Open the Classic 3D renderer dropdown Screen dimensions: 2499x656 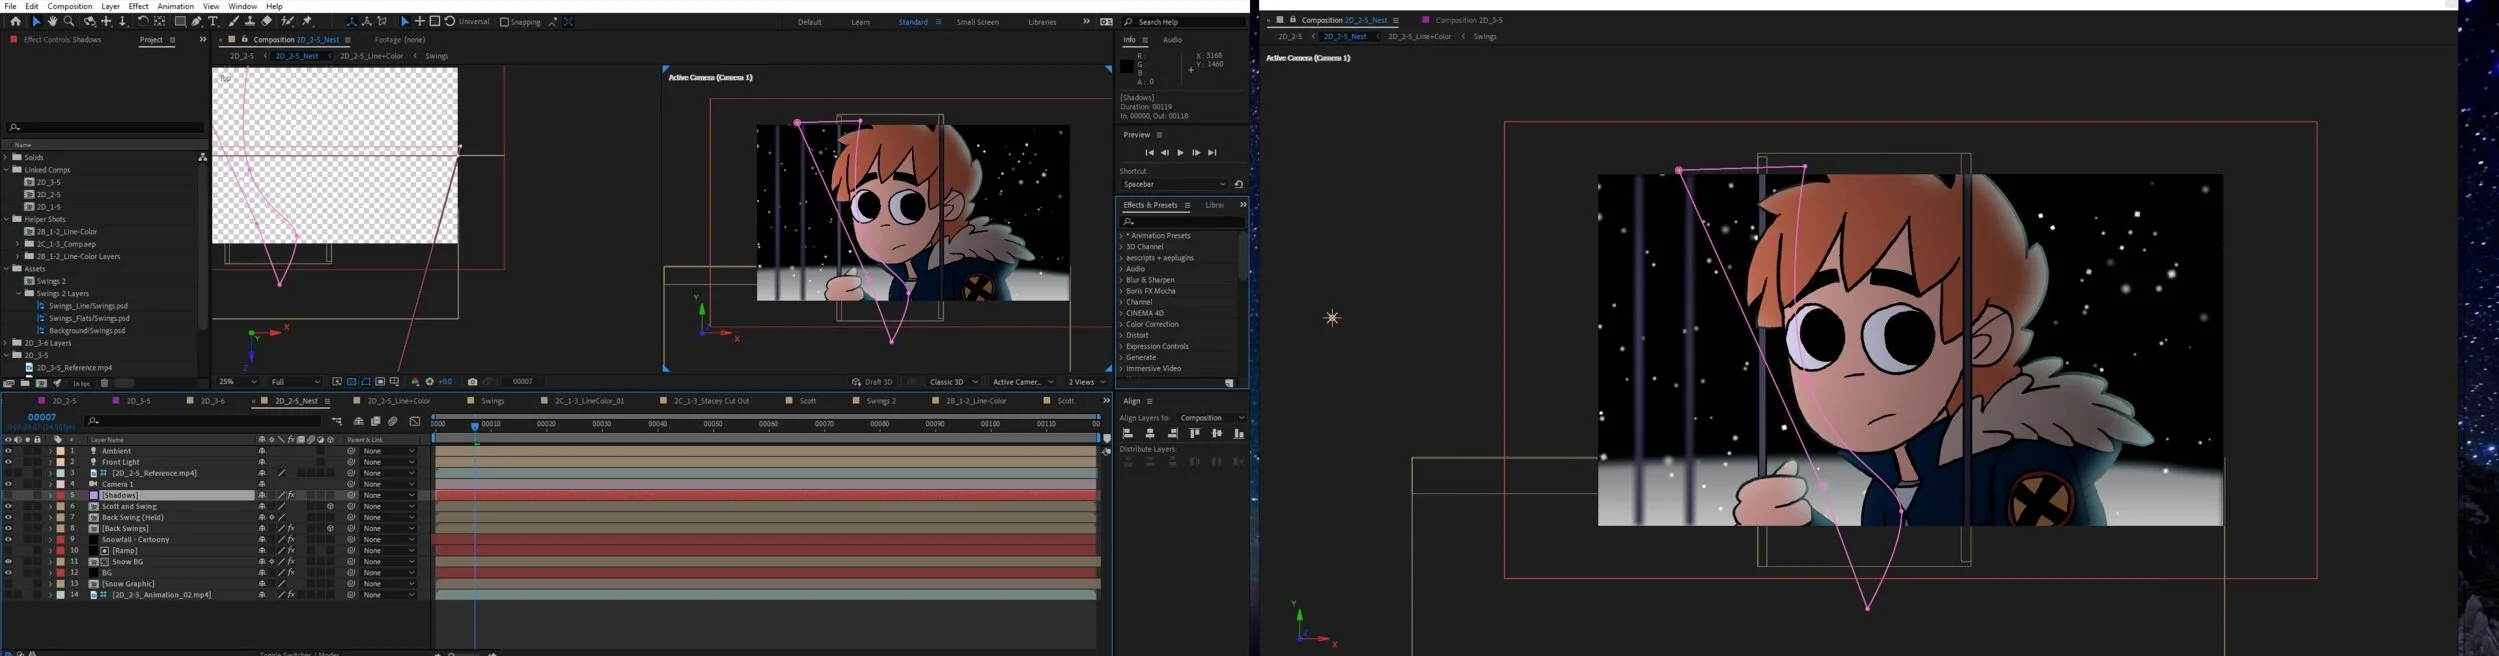coord(953,382)
